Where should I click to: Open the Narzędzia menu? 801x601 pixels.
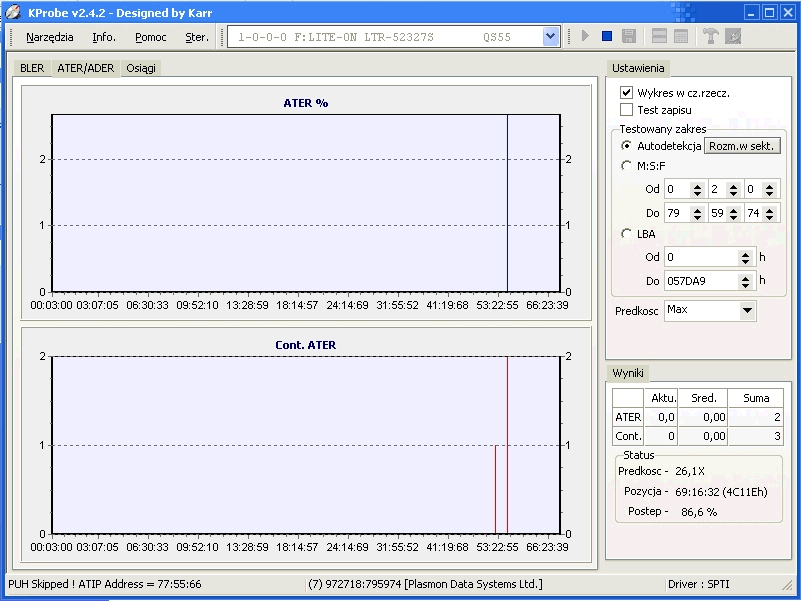(50, 37)
